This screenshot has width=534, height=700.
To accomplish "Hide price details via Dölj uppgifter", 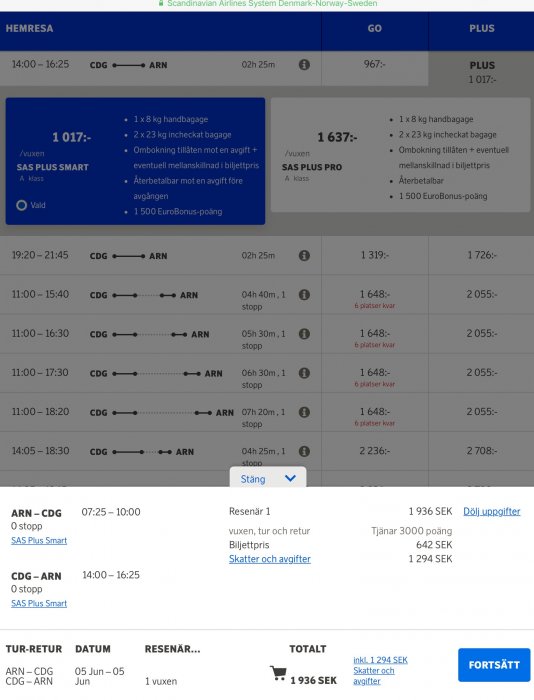I will click(492, 512).
